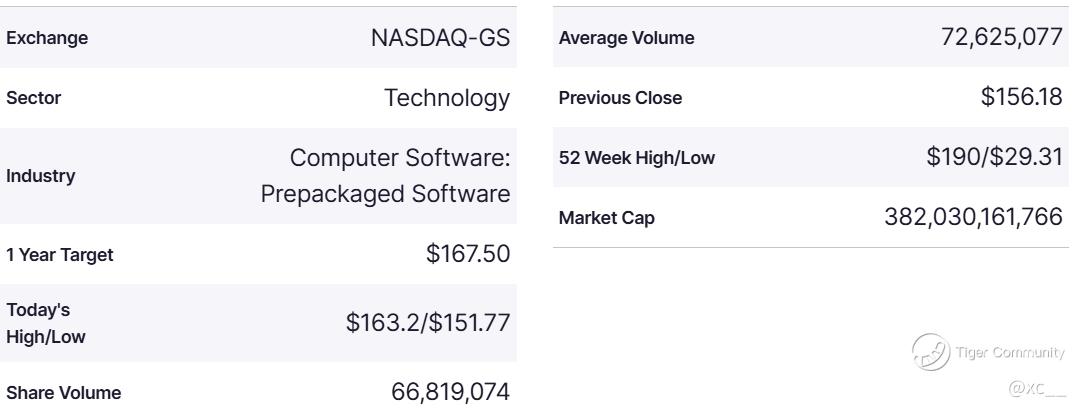Image resolution: width=1087 pixels, height=412 pixels.
Task: Click the Today's High/Low label
Action: point(46,323)
